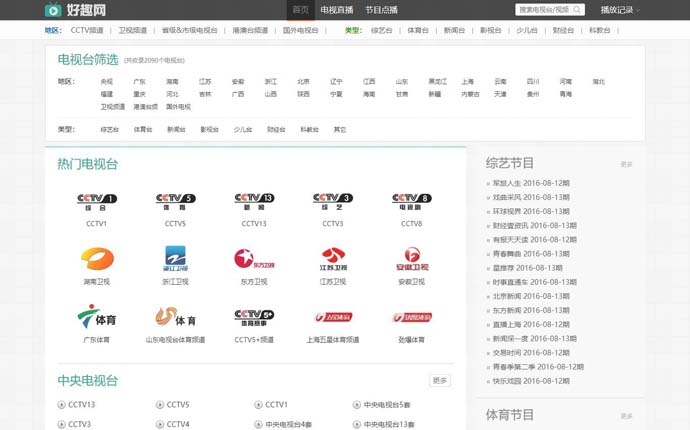Viewport: 690px width, 430px height.
Task: Open the 上海五星体育频道 logo
Action: (333, 317)
